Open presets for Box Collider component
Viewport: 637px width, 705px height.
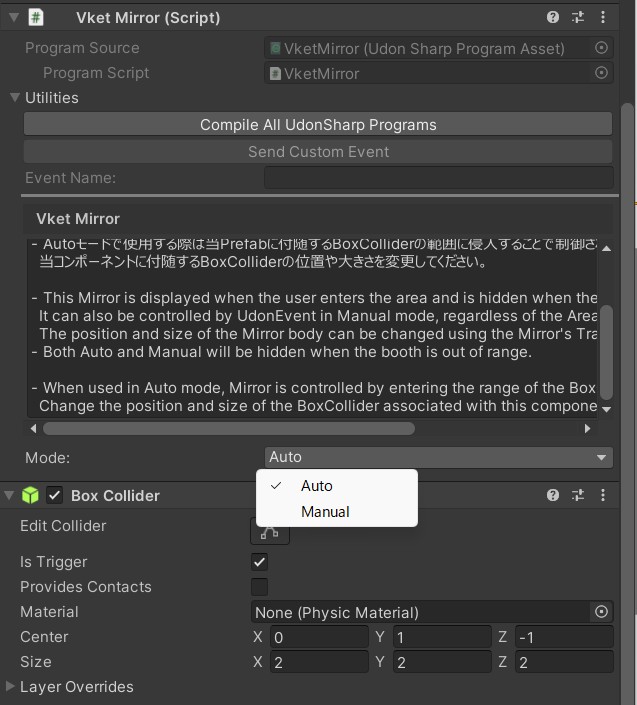coord(578,495)
